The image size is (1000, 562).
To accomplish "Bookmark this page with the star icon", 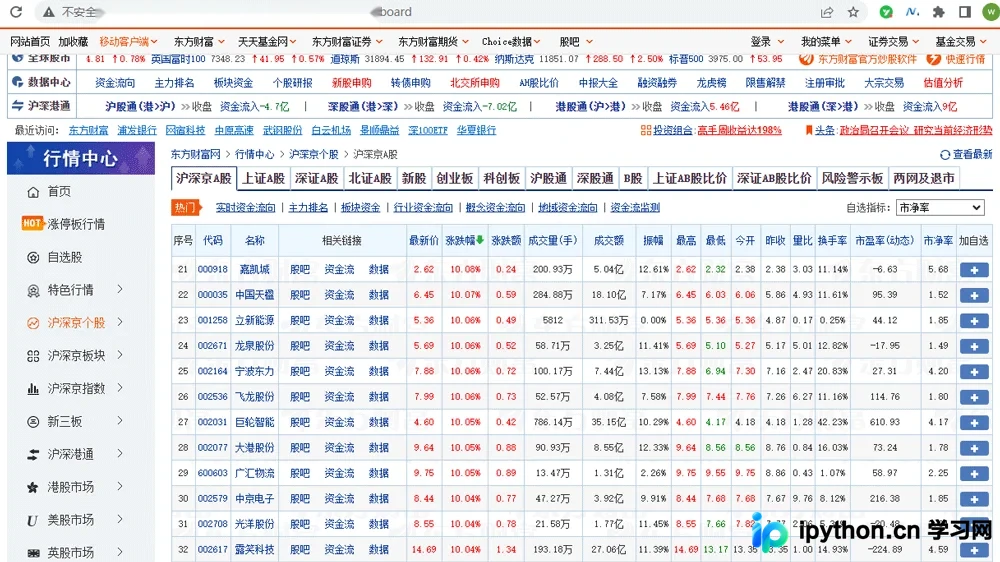I will tap(853, 11).
